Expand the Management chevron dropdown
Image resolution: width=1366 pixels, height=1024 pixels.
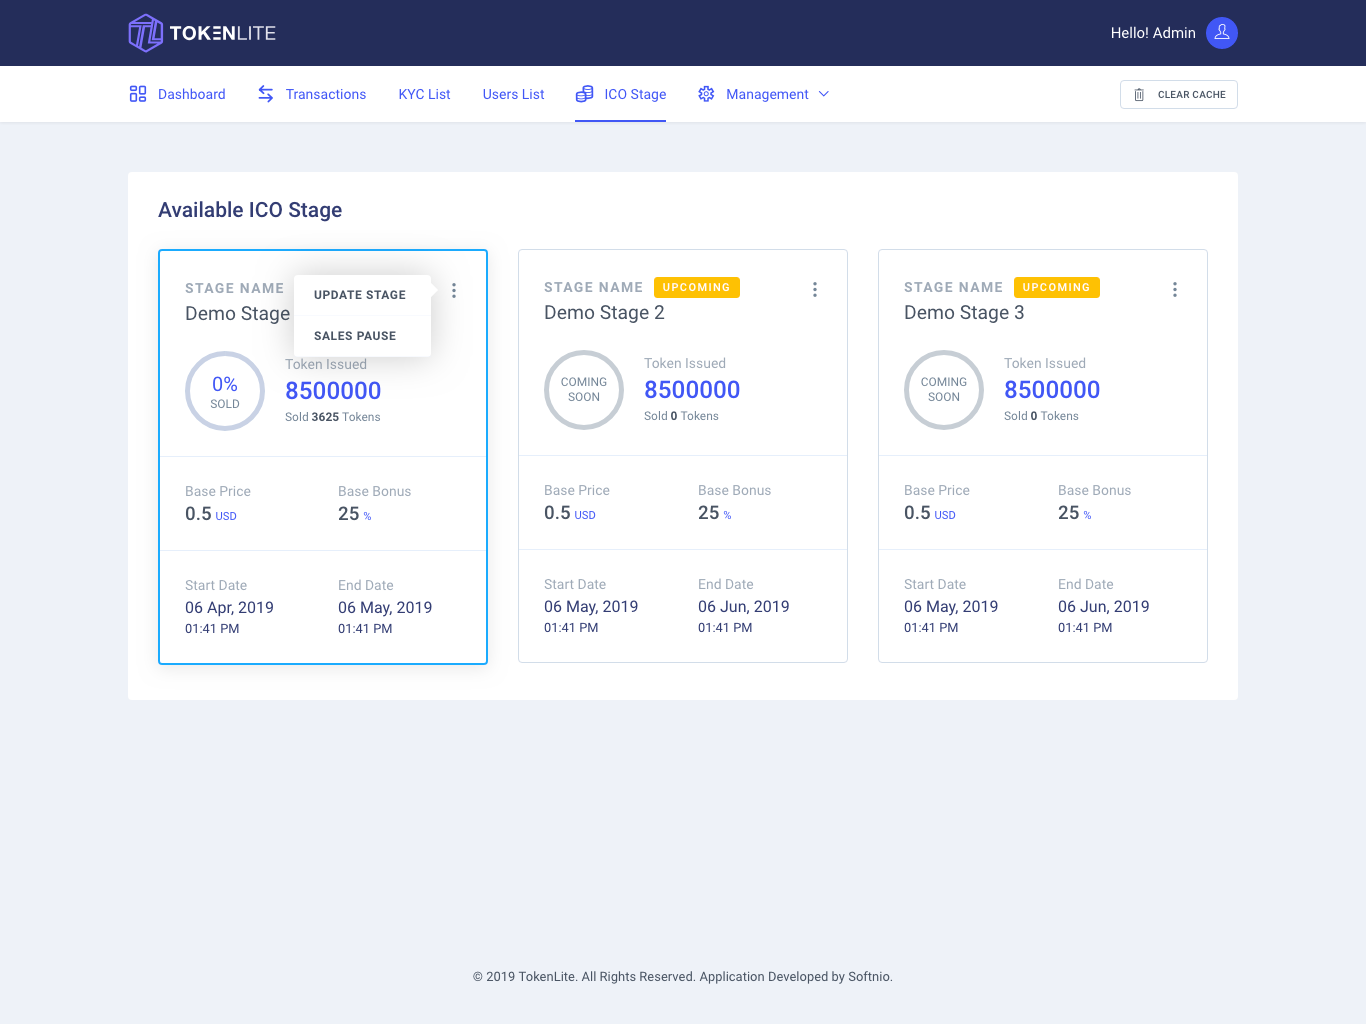point(824,94)
